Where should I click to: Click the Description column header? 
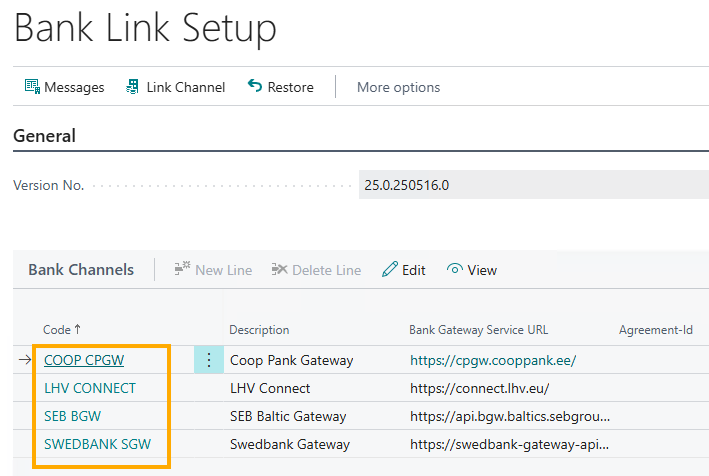[259, 330]
